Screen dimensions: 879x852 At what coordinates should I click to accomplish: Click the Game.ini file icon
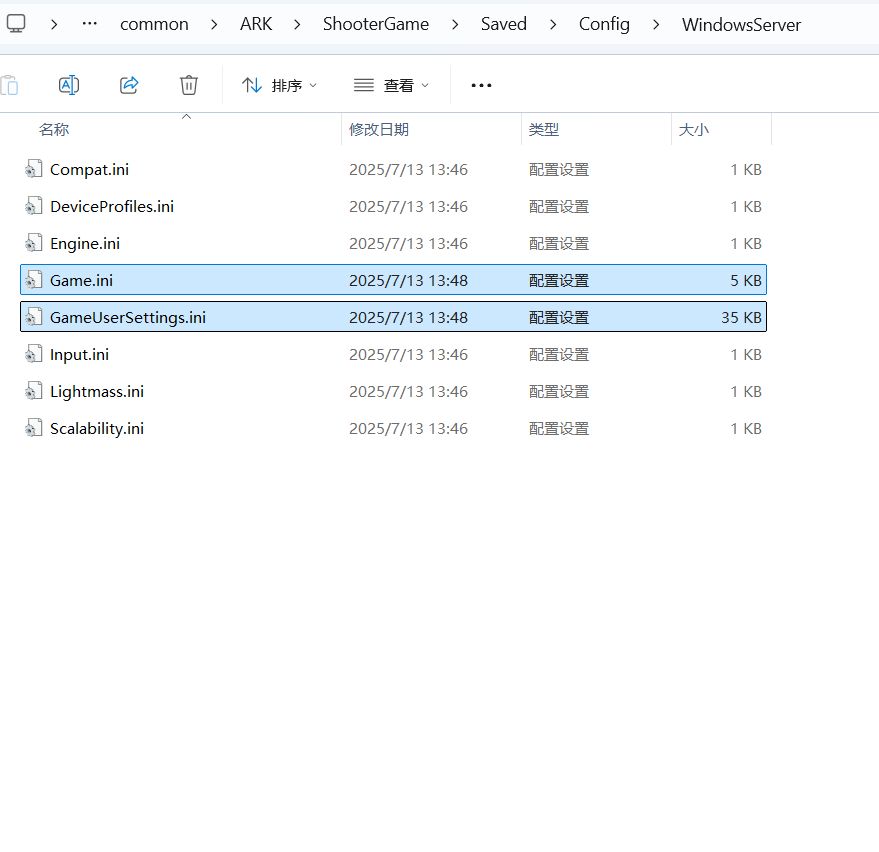click(x=34, y=280)
